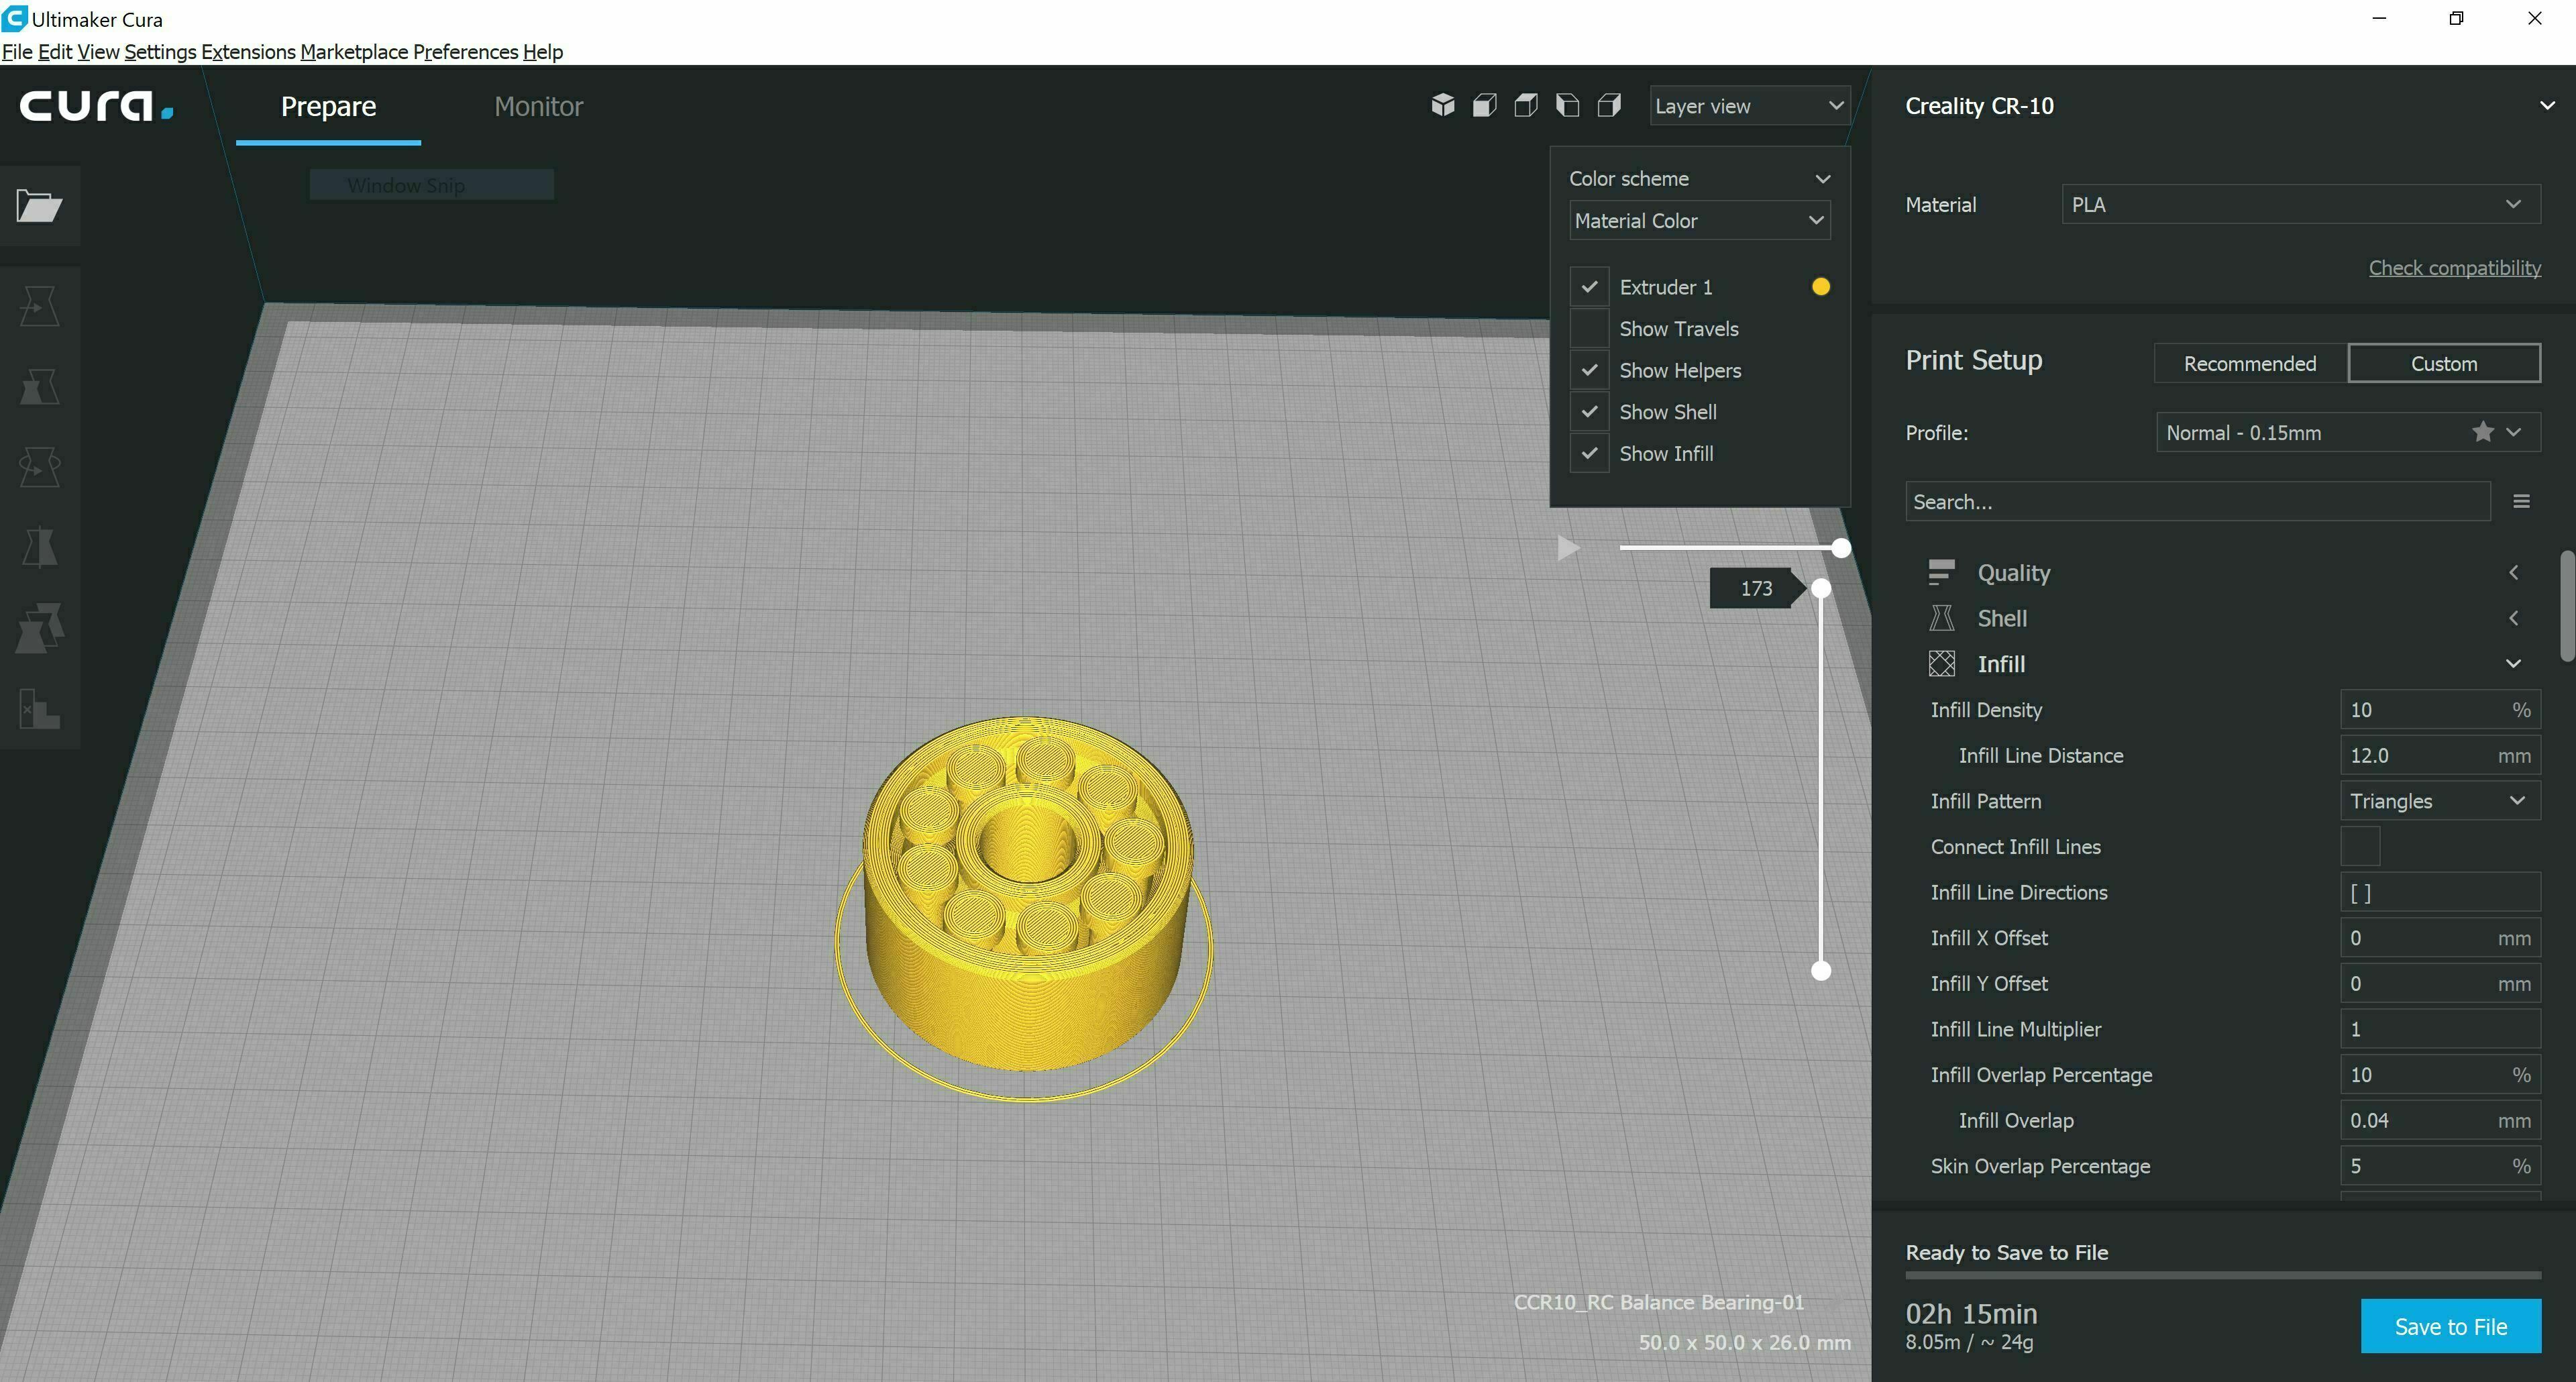Uncheck the Show Infill checkbox
This screenshot has width=2576, height=1382.
(x=1589, y=454)
